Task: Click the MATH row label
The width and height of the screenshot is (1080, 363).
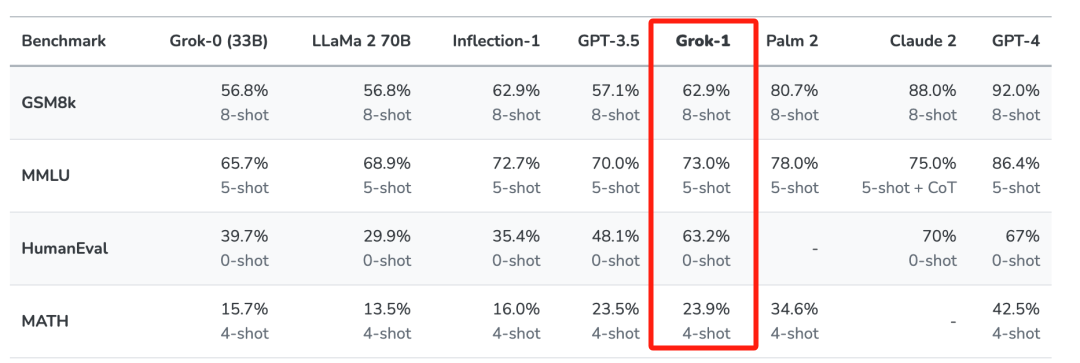Action: pos(45,321)
